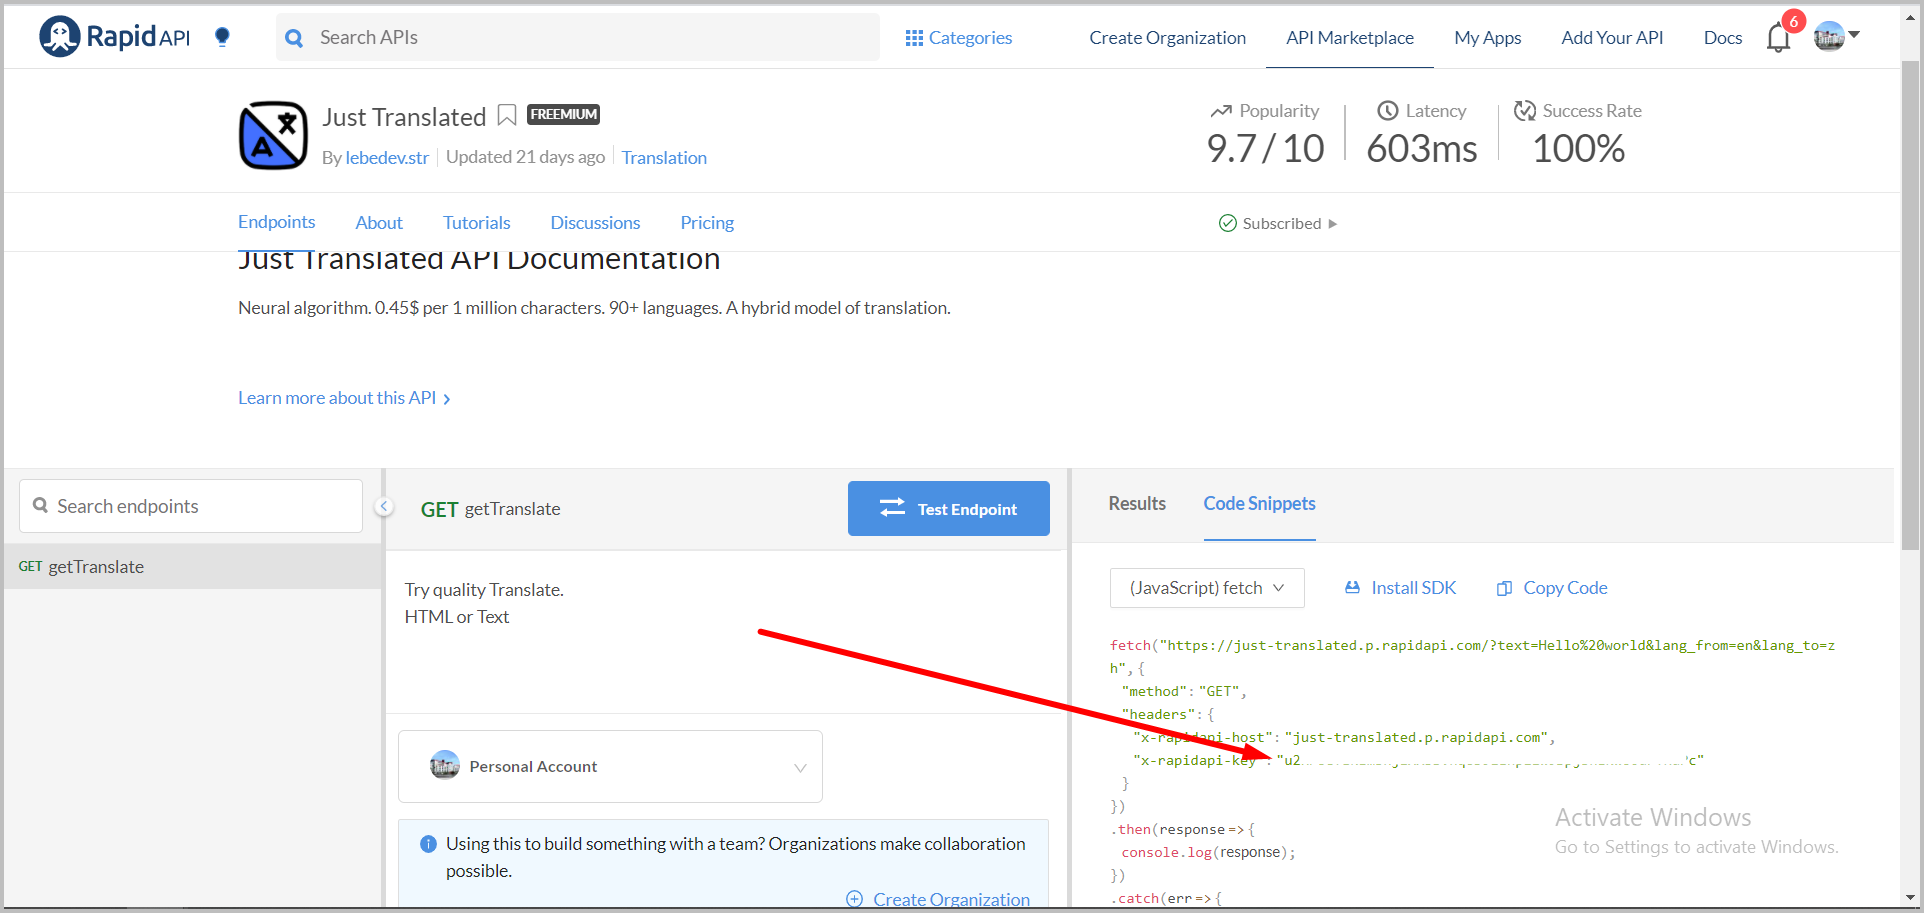Screen dimensions: 1924x913
Task: Open the Discussions tab
Action: [x=595, y=223]
